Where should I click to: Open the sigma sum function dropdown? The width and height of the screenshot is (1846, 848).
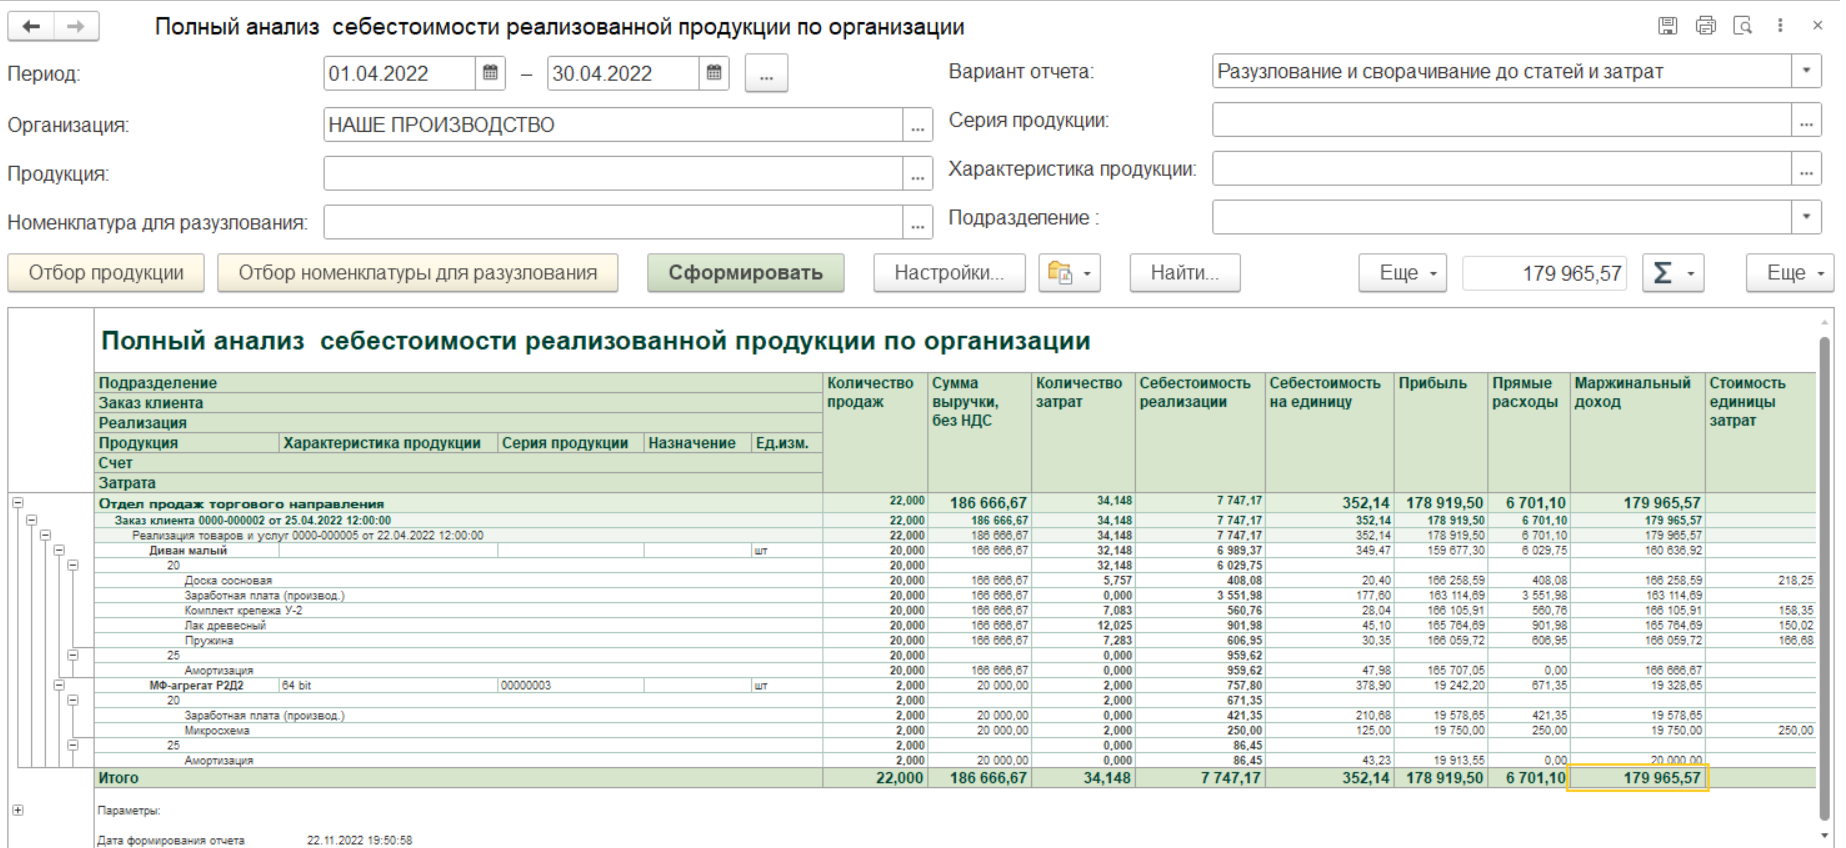(1673, 273)
